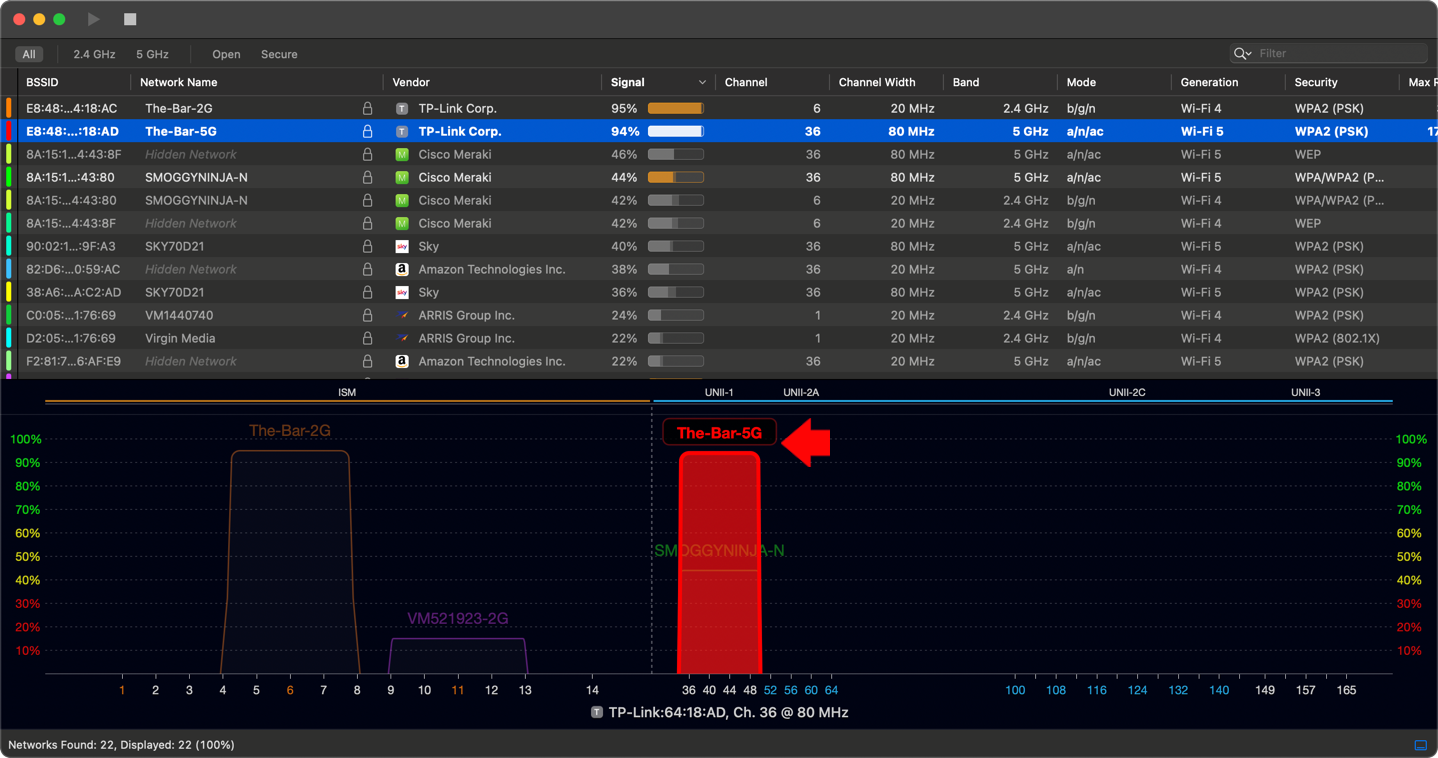
Task: Select the VM1440740 network row
Action: coord(719,315)
